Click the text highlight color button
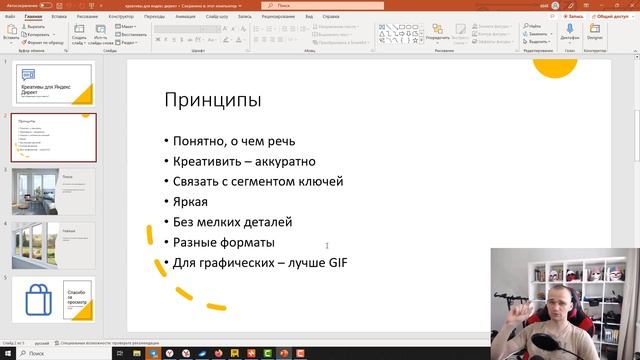Image resolution: width=640 pixels, height=360 pixels. 226,40
